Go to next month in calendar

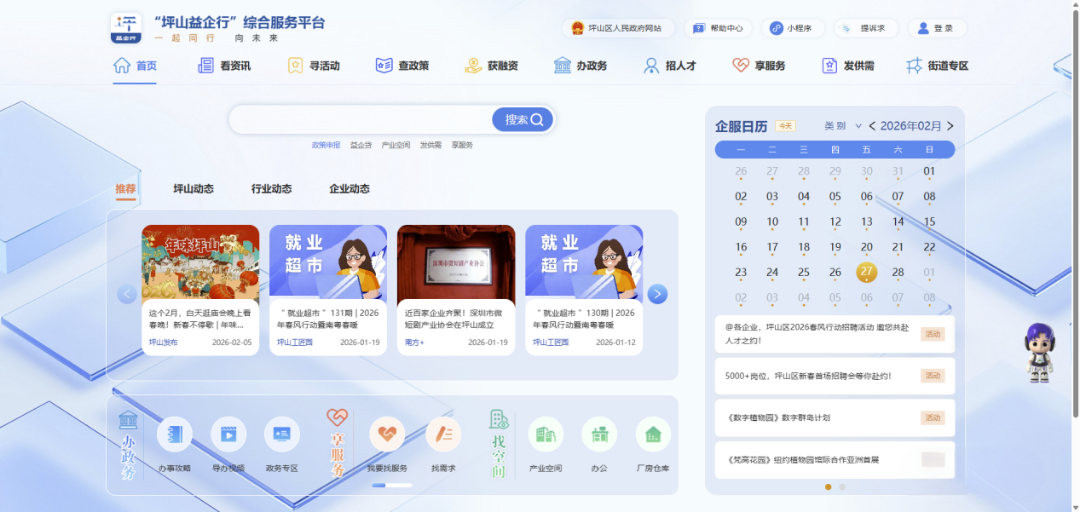click(950, 126)
